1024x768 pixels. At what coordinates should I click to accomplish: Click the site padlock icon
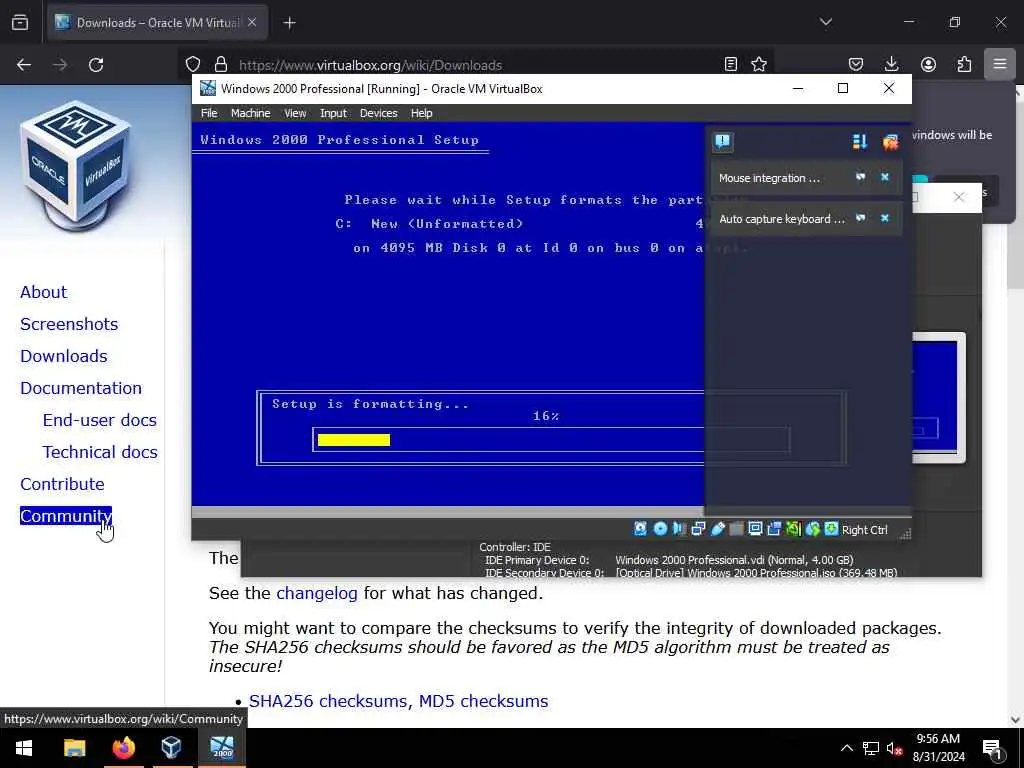coord(221,64)
